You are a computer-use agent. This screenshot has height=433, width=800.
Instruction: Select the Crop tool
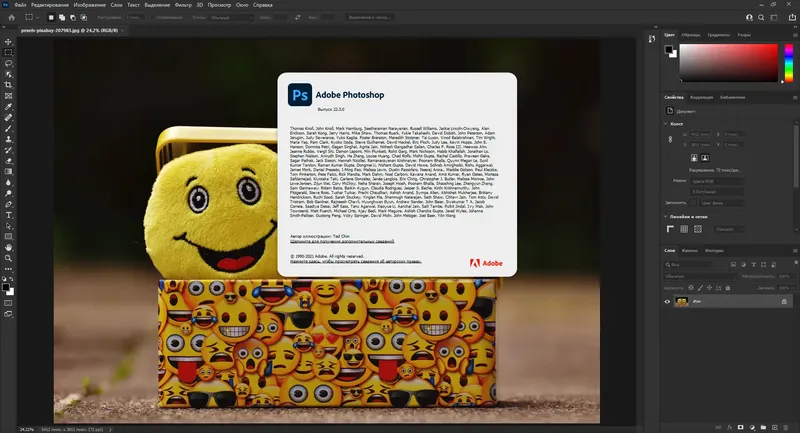click(8, 85)
